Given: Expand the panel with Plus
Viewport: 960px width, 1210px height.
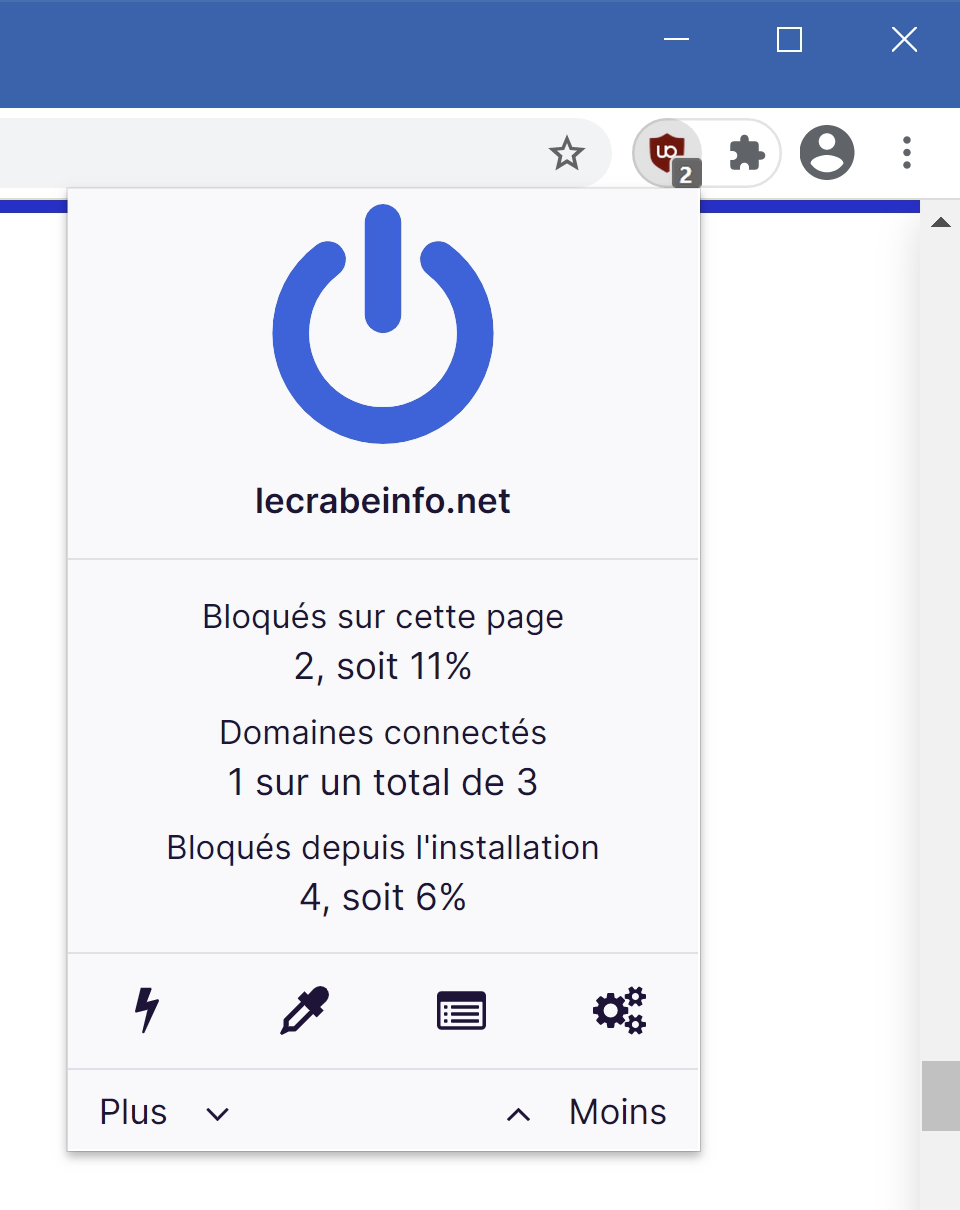Looking at the screenshot, I should point(165,1112).
